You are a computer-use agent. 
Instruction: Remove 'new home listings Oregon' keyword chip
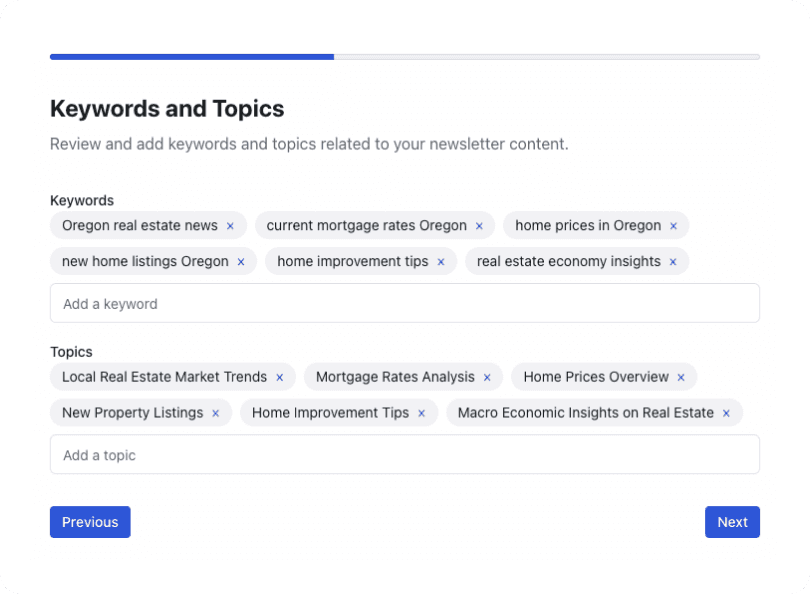coord(241,262)
